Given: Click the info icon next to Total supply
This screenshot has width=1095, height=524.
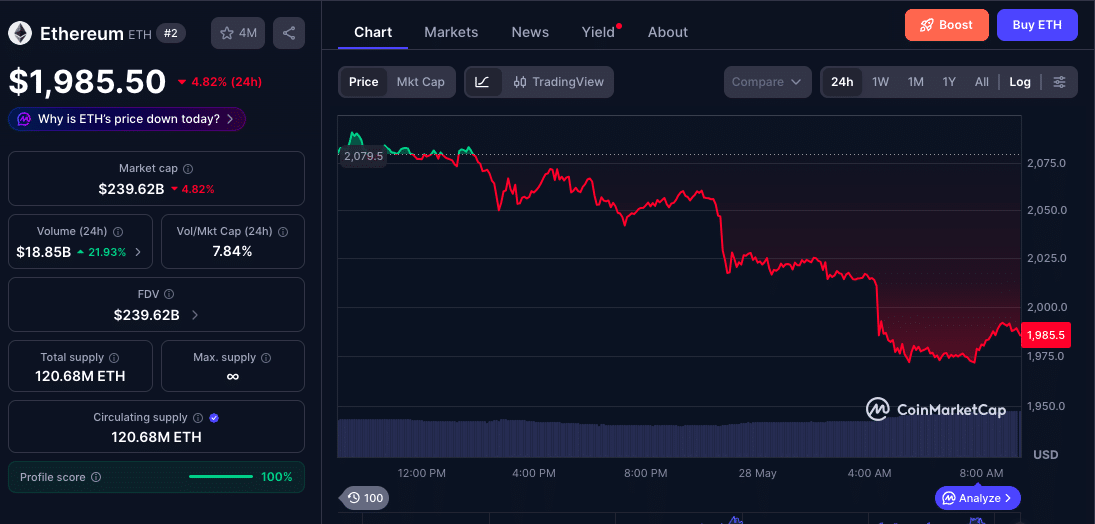Looking at the screenshot, I should coord(115,357).
